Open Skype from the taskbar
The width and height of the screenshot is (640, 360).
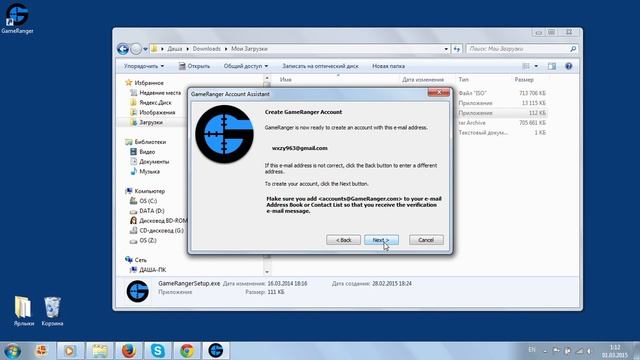(158, 351)
